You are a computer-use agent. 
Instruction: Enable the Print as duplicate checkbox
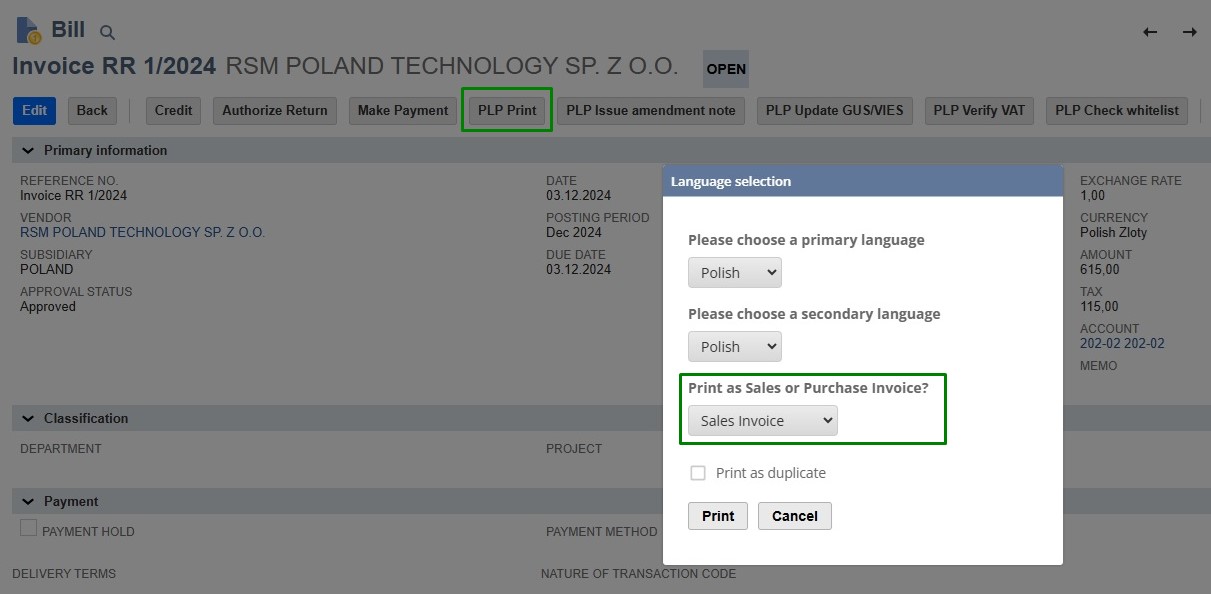point(698,473)
